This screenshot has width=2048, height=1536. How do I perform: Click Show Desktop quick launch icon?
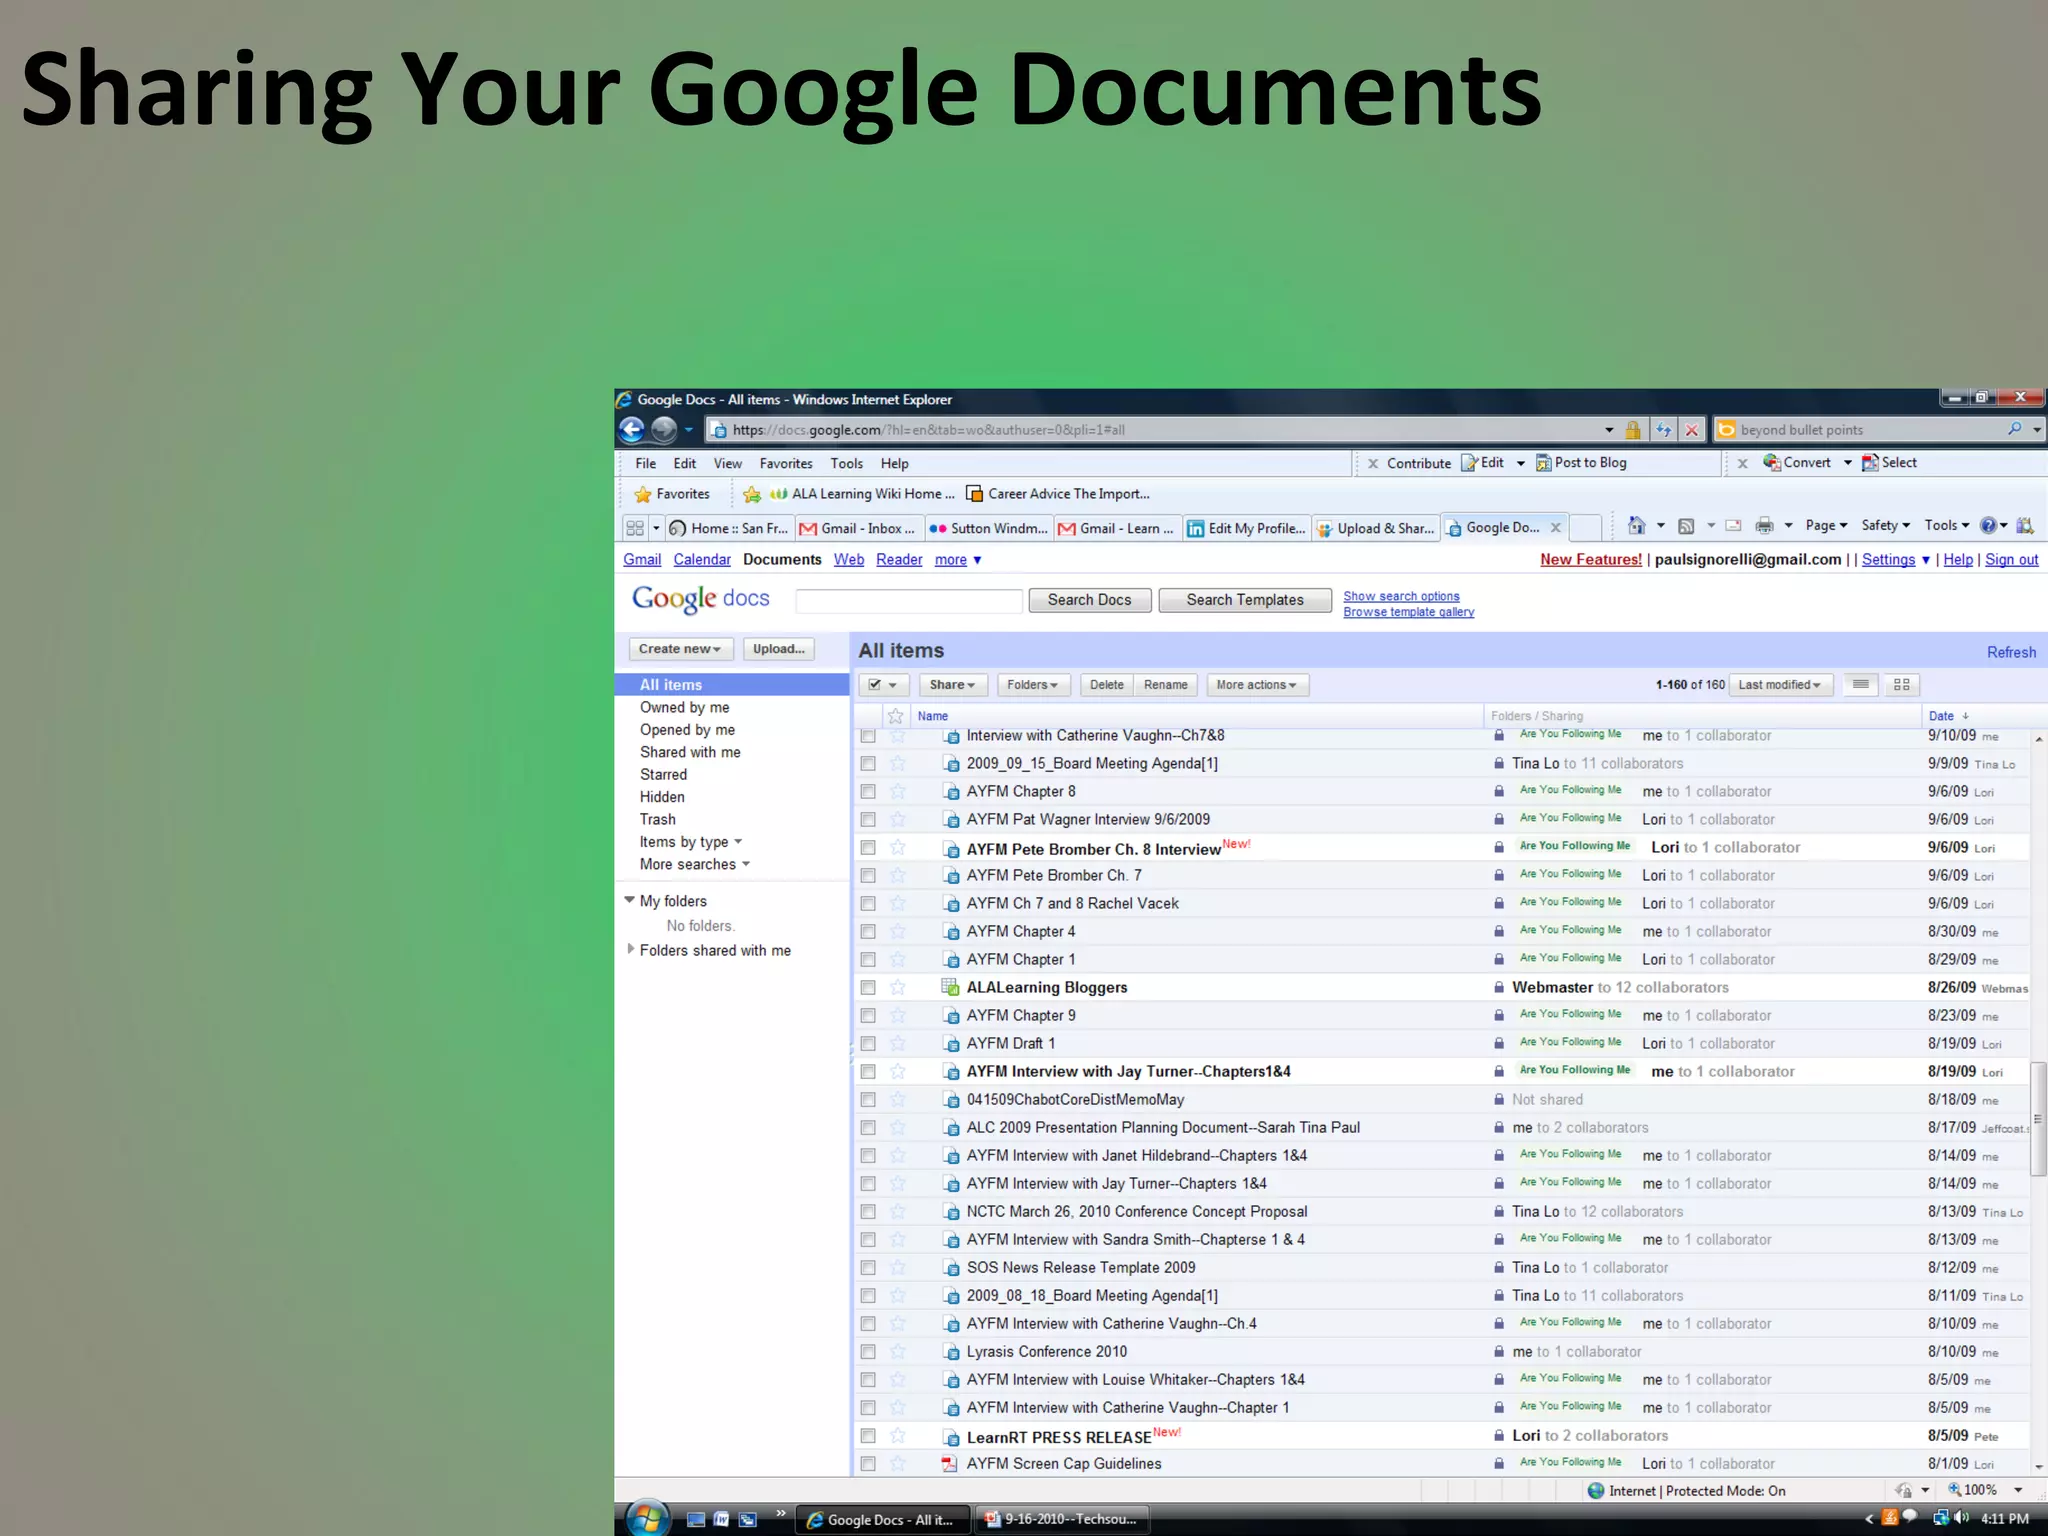[x=696, y=1520]
